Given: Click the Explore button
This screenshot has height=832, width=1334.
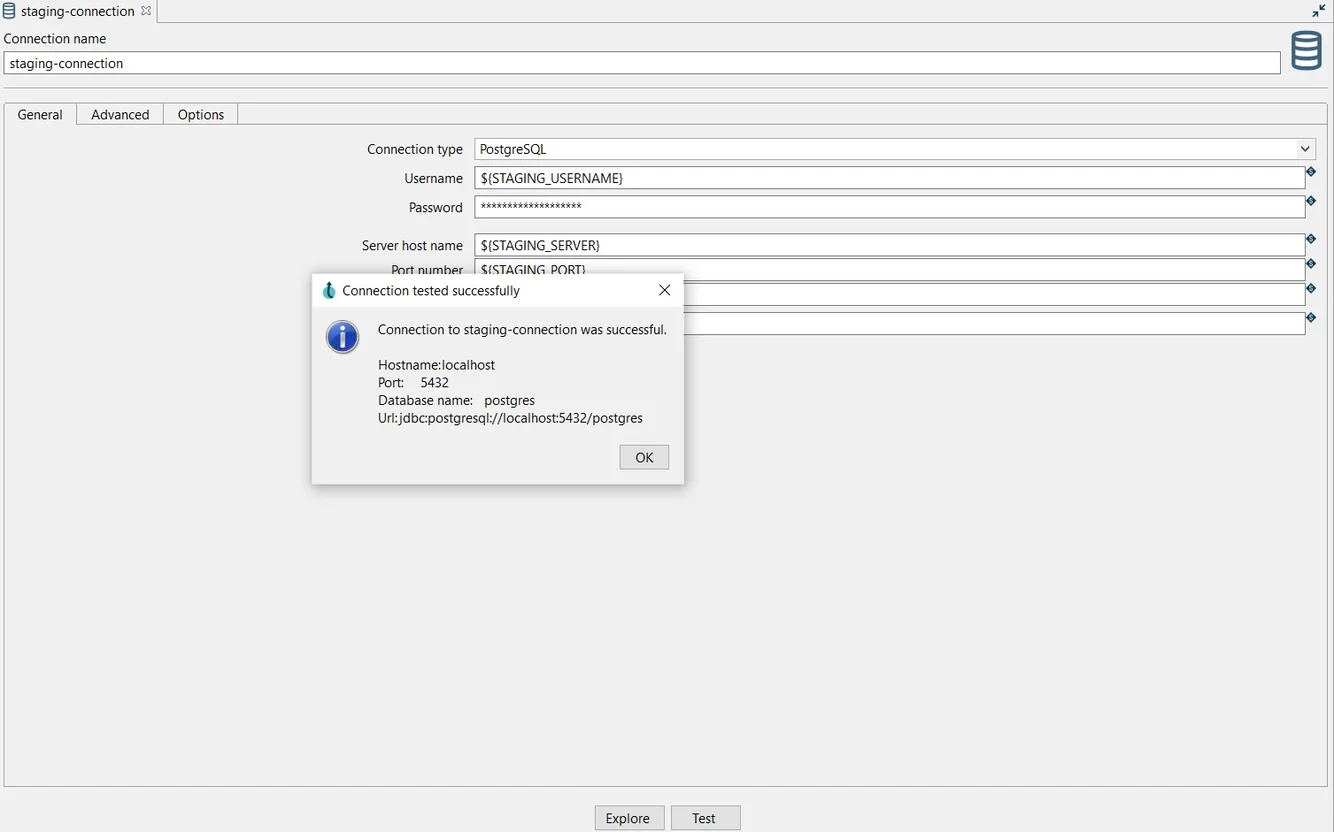Looking at the screenshot, I should (629, 817).
